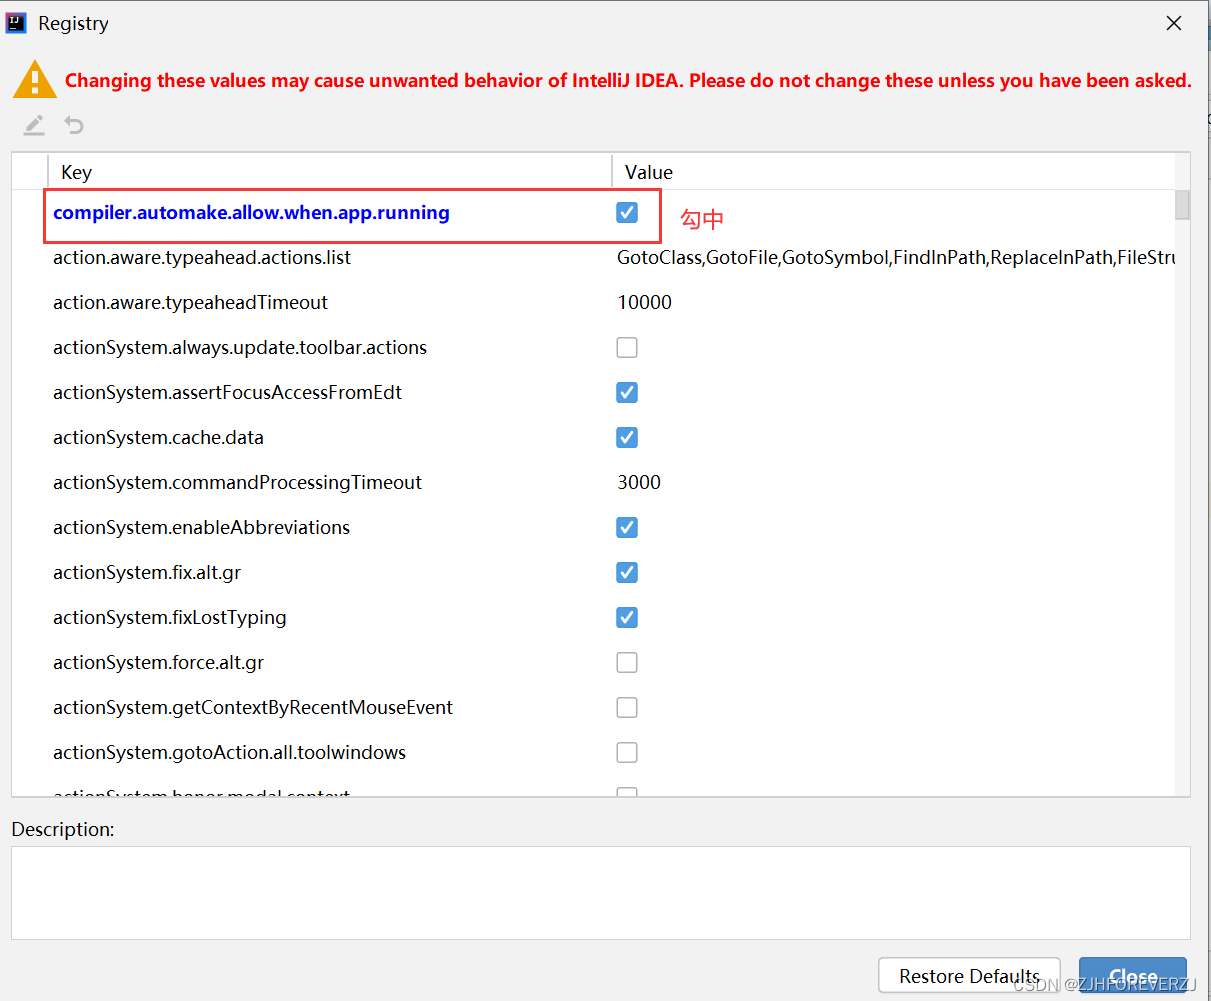The width and height of the screenshot is (1211, 1001).
Task: Click inside the Description text area
Action: click(600, 893)
